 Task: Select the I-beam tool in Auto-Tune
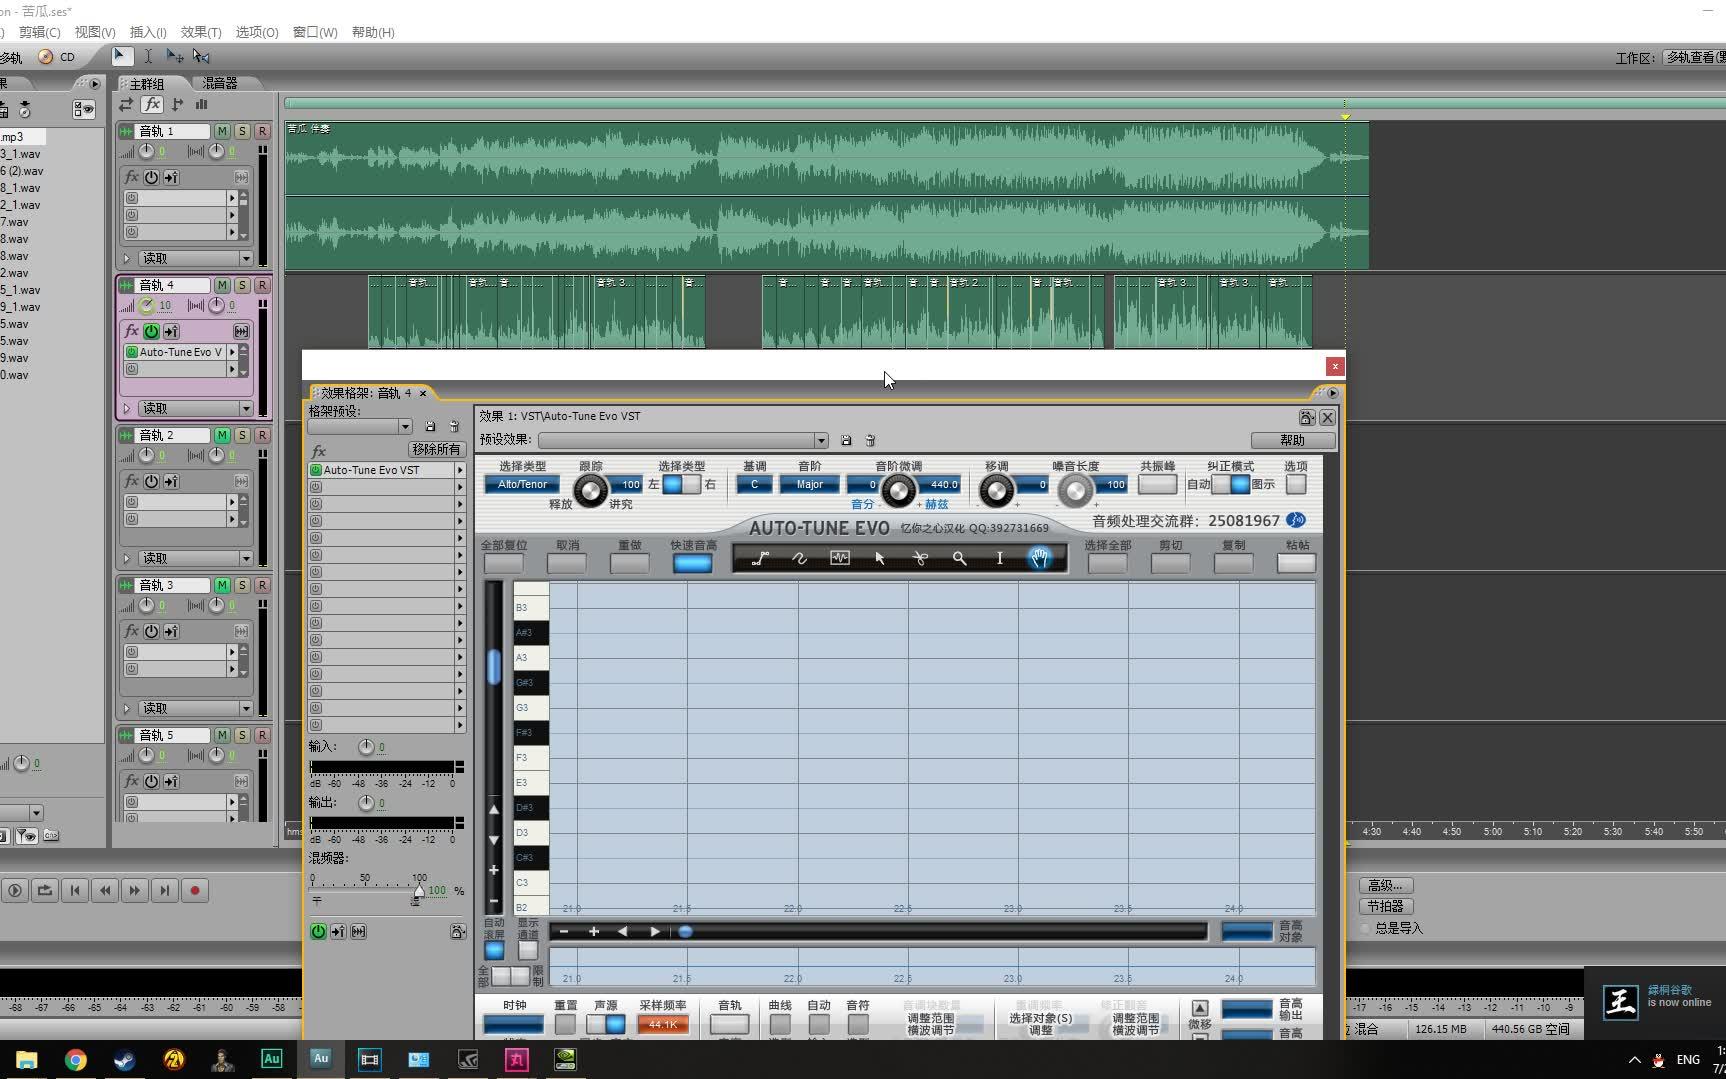tap(1000, 558)
